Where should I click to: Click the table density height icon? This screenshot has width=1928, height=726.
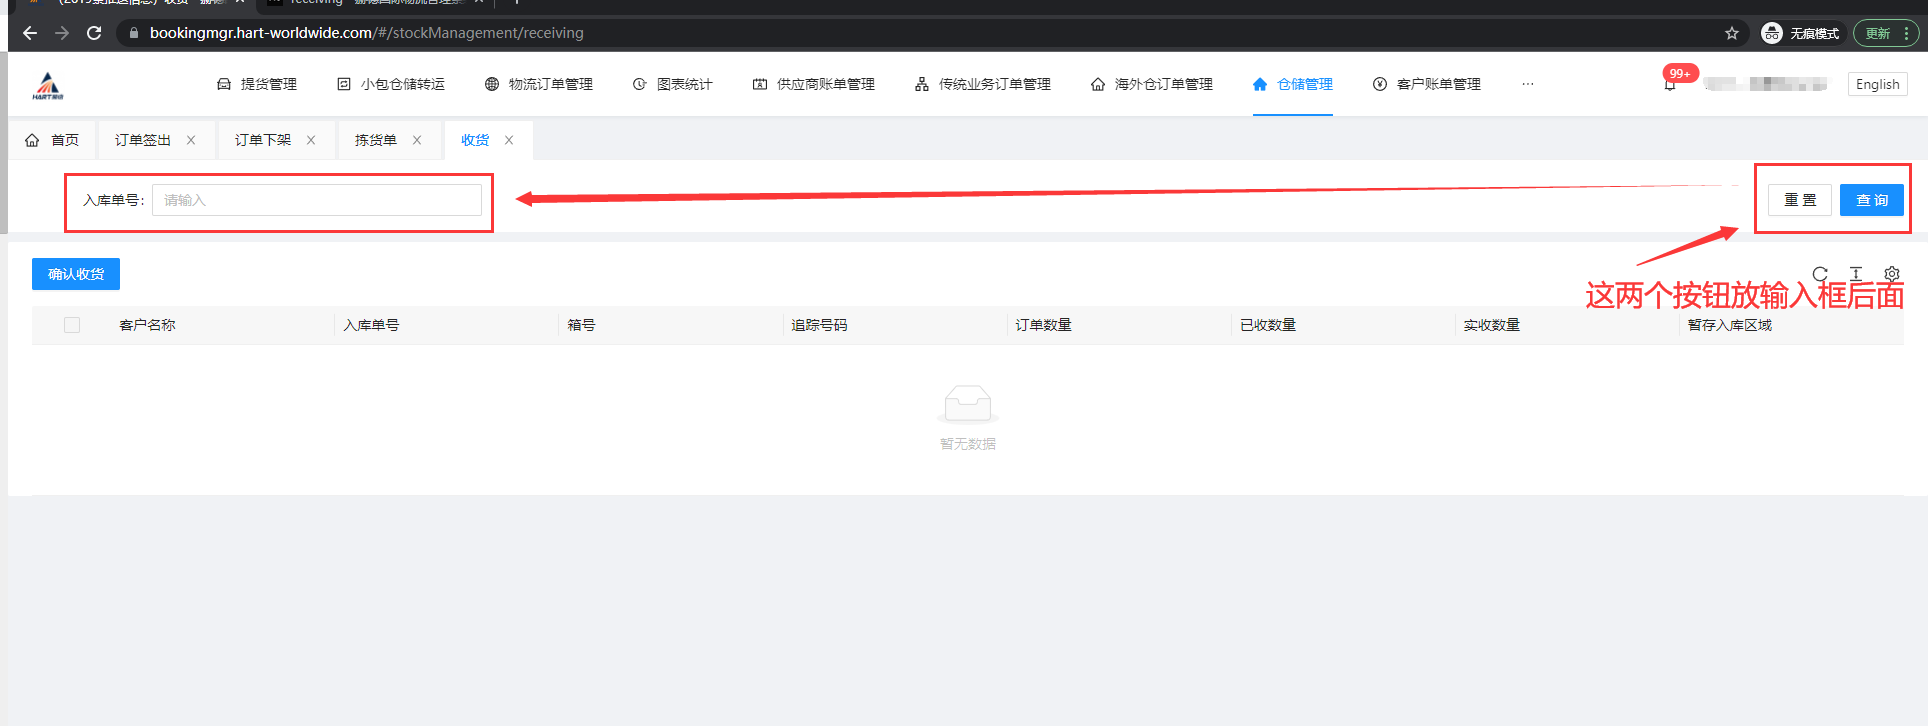[x=1856, y=274]
